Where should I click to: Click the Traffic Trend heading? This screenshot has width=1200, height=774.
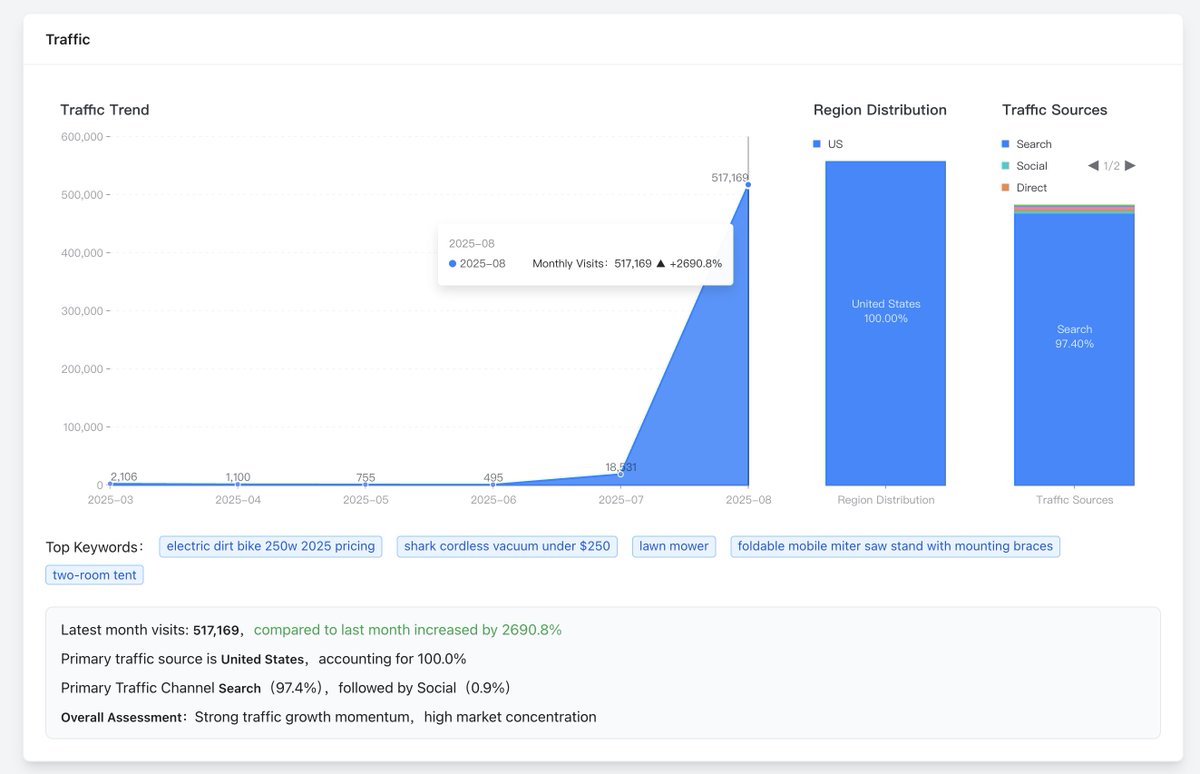pyautogui.click(x=105, y=110)
